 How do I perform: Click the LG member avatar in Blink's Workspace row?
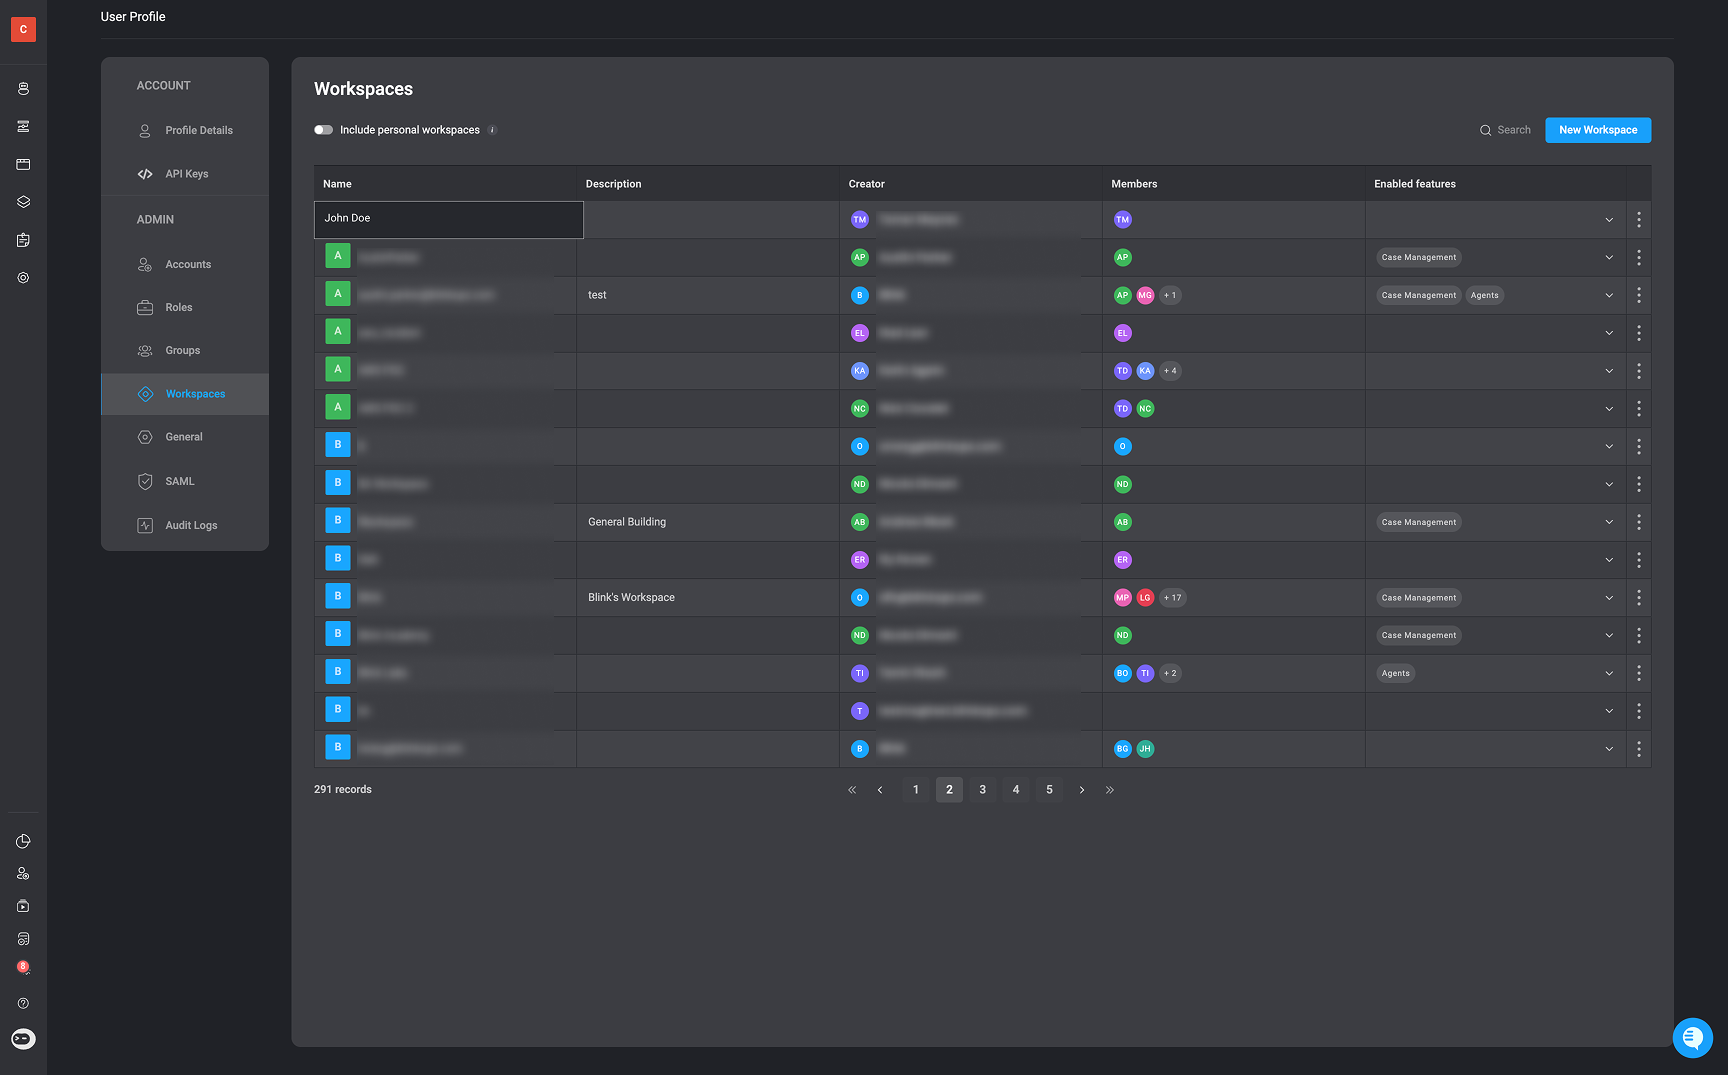(x=1145, y=598)
